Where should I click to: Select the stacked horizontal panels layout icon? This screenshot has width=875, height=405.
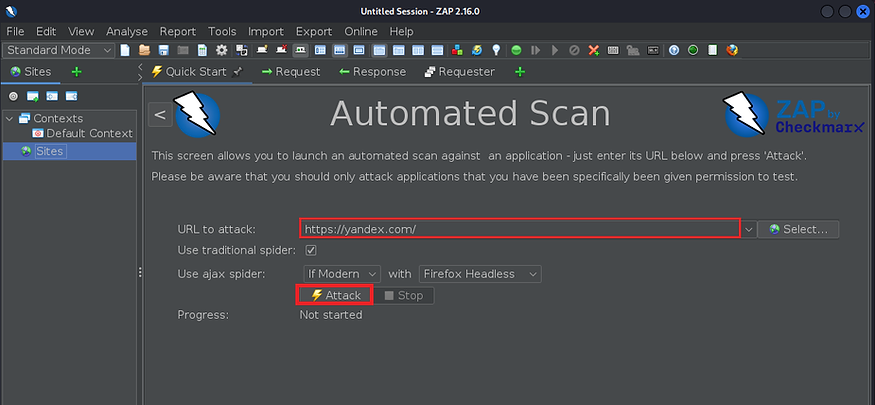438,50
